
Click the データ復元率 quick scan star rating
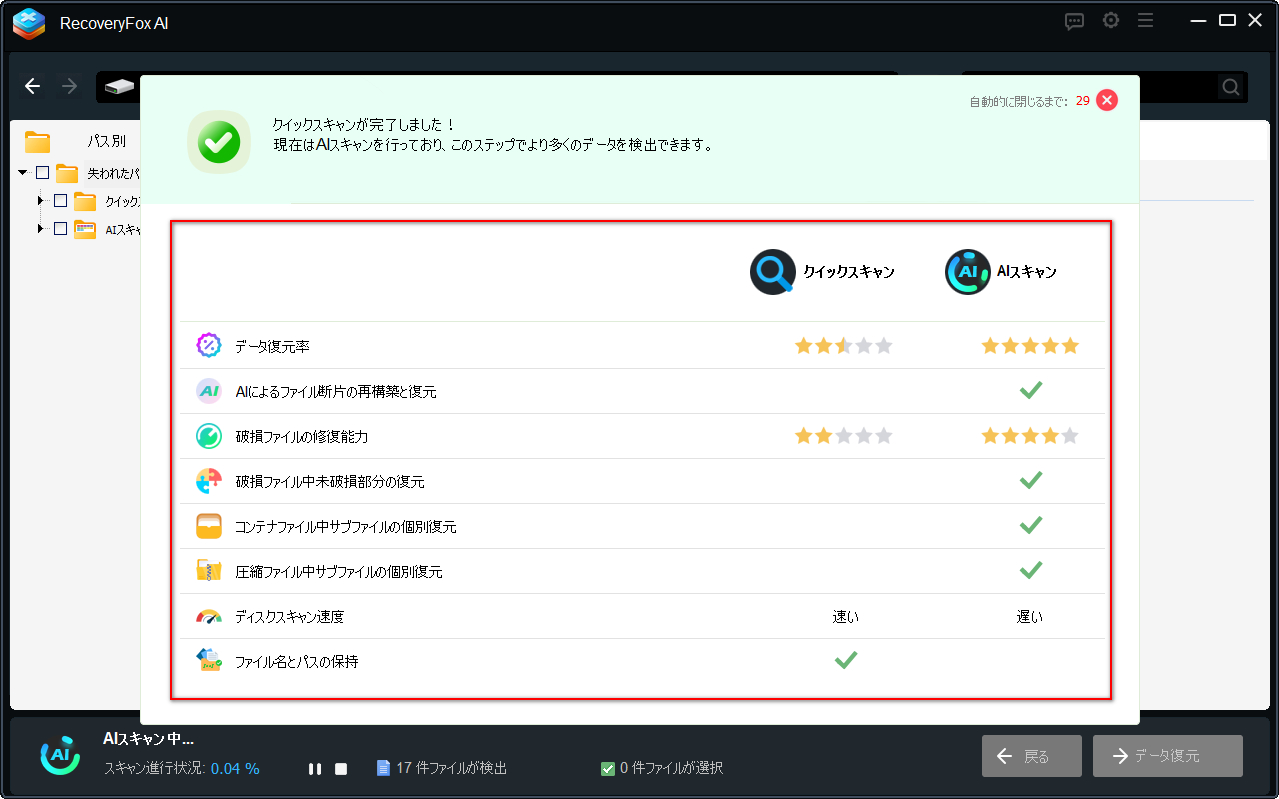point(843,346)
